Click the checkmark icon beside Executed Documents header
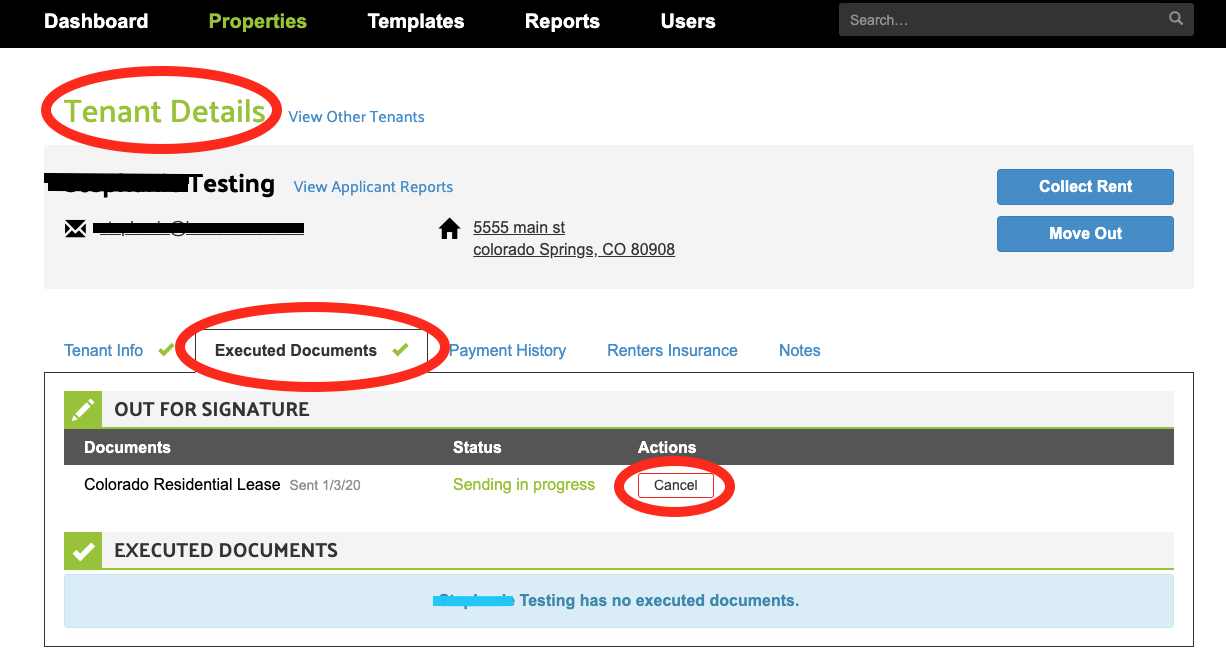The height and width of the screenshot is (656, 1226). pos(83,551)
